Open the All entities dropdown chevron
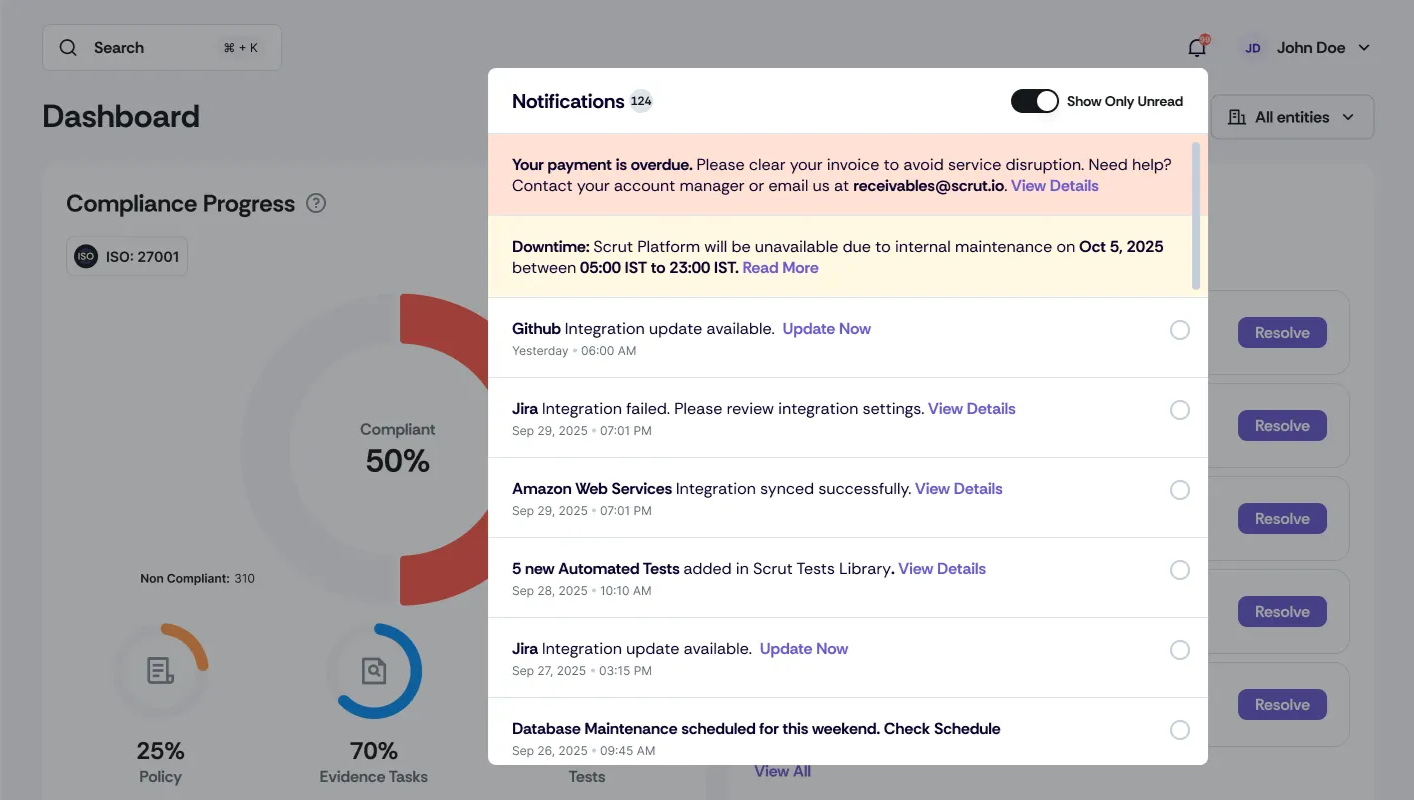This screenshot has height=800, width=1414. pos(1348,118)
